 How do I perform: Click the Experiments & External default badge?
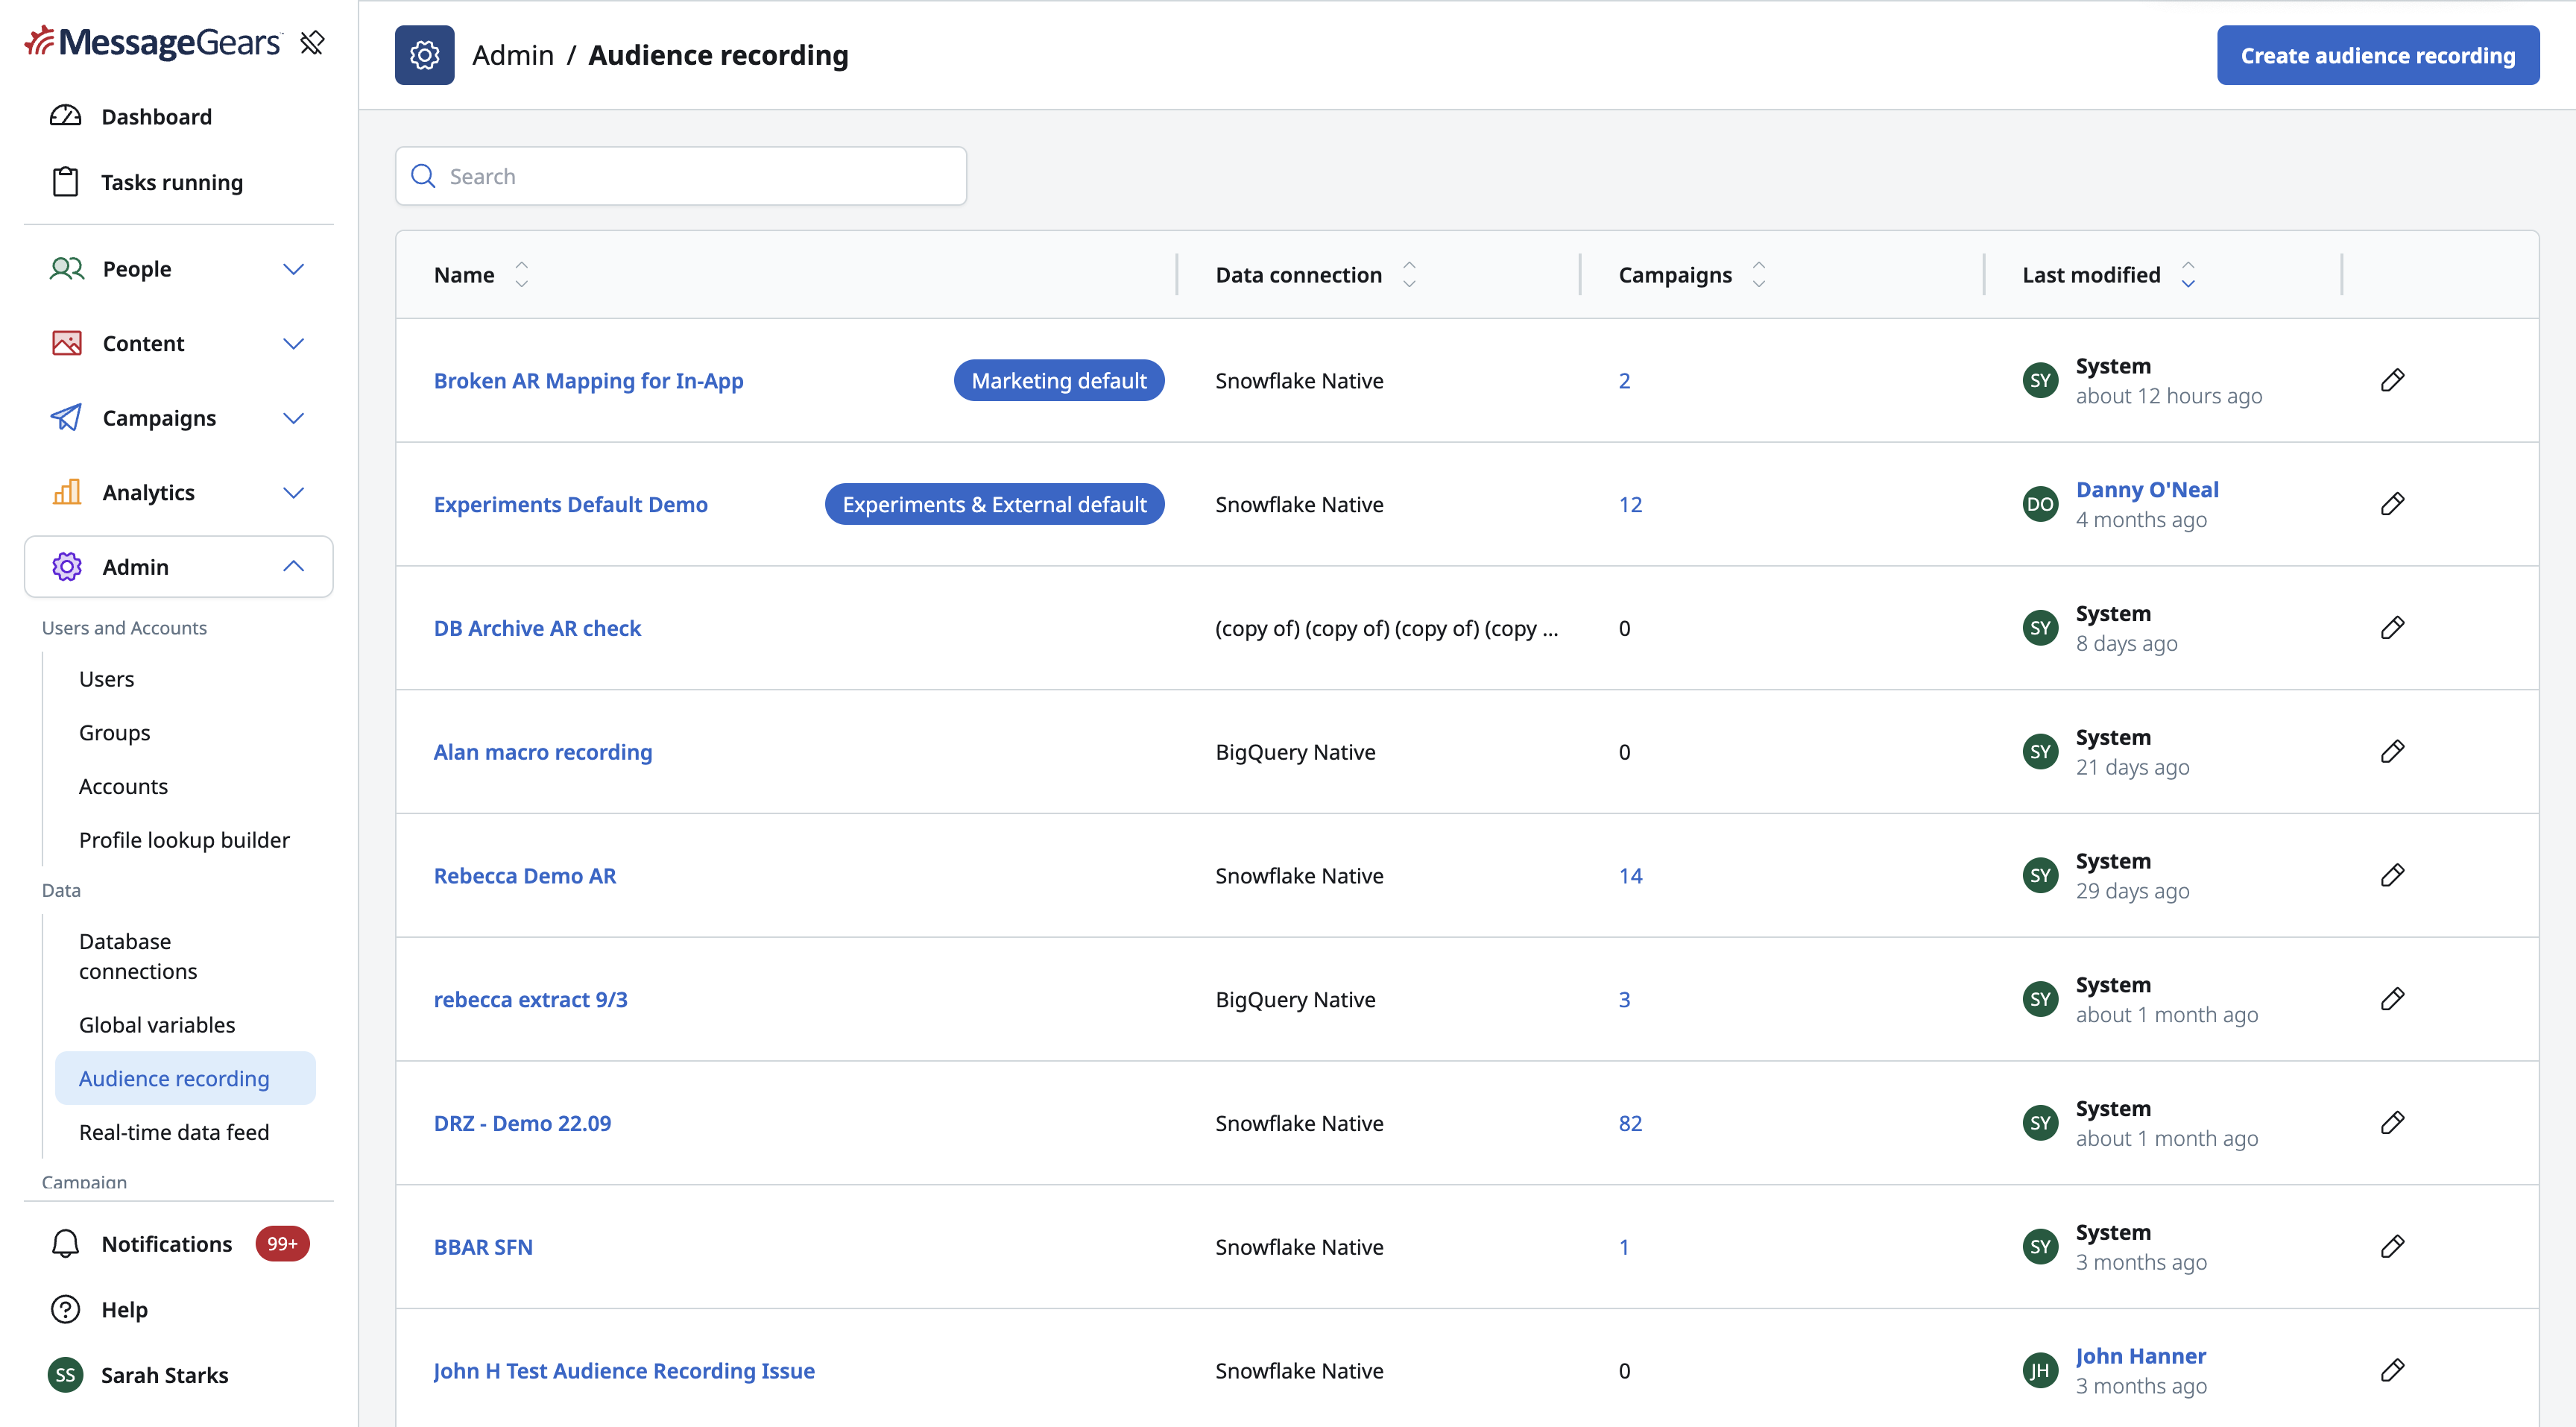[994, 504]
